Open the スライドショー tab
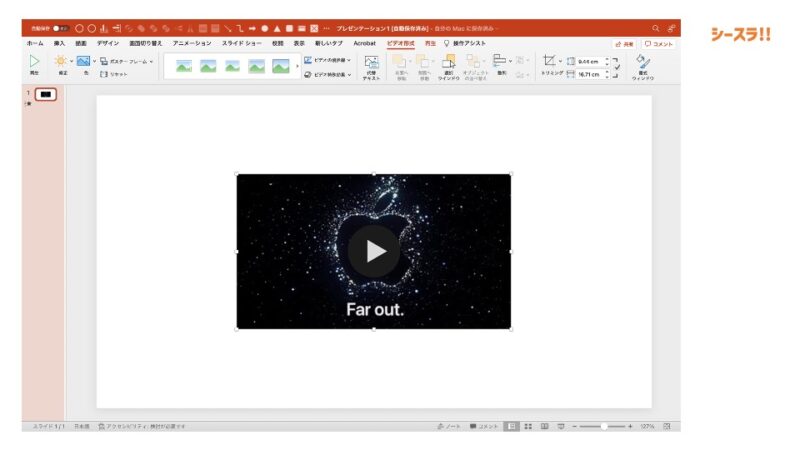Screen dimensions: 800x450 [x=241, y=43]
